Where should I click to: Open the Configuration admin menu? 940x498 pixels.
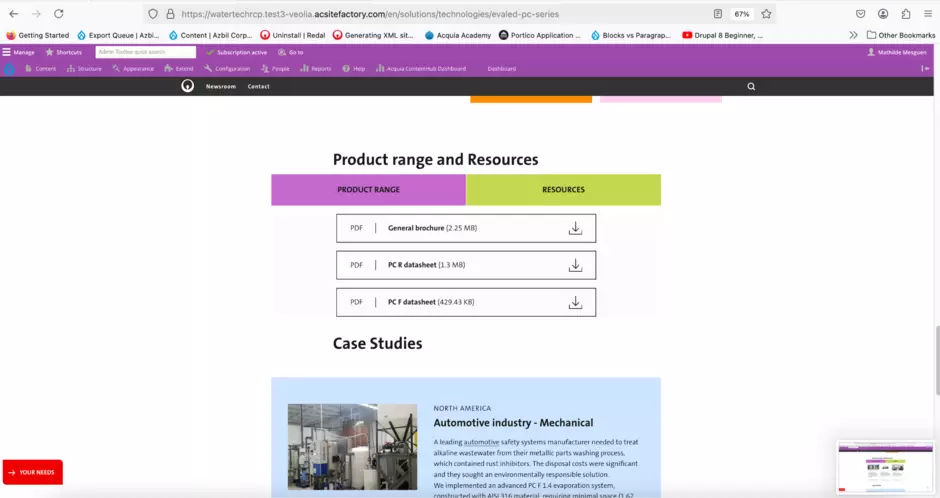(x=227, y=69)
